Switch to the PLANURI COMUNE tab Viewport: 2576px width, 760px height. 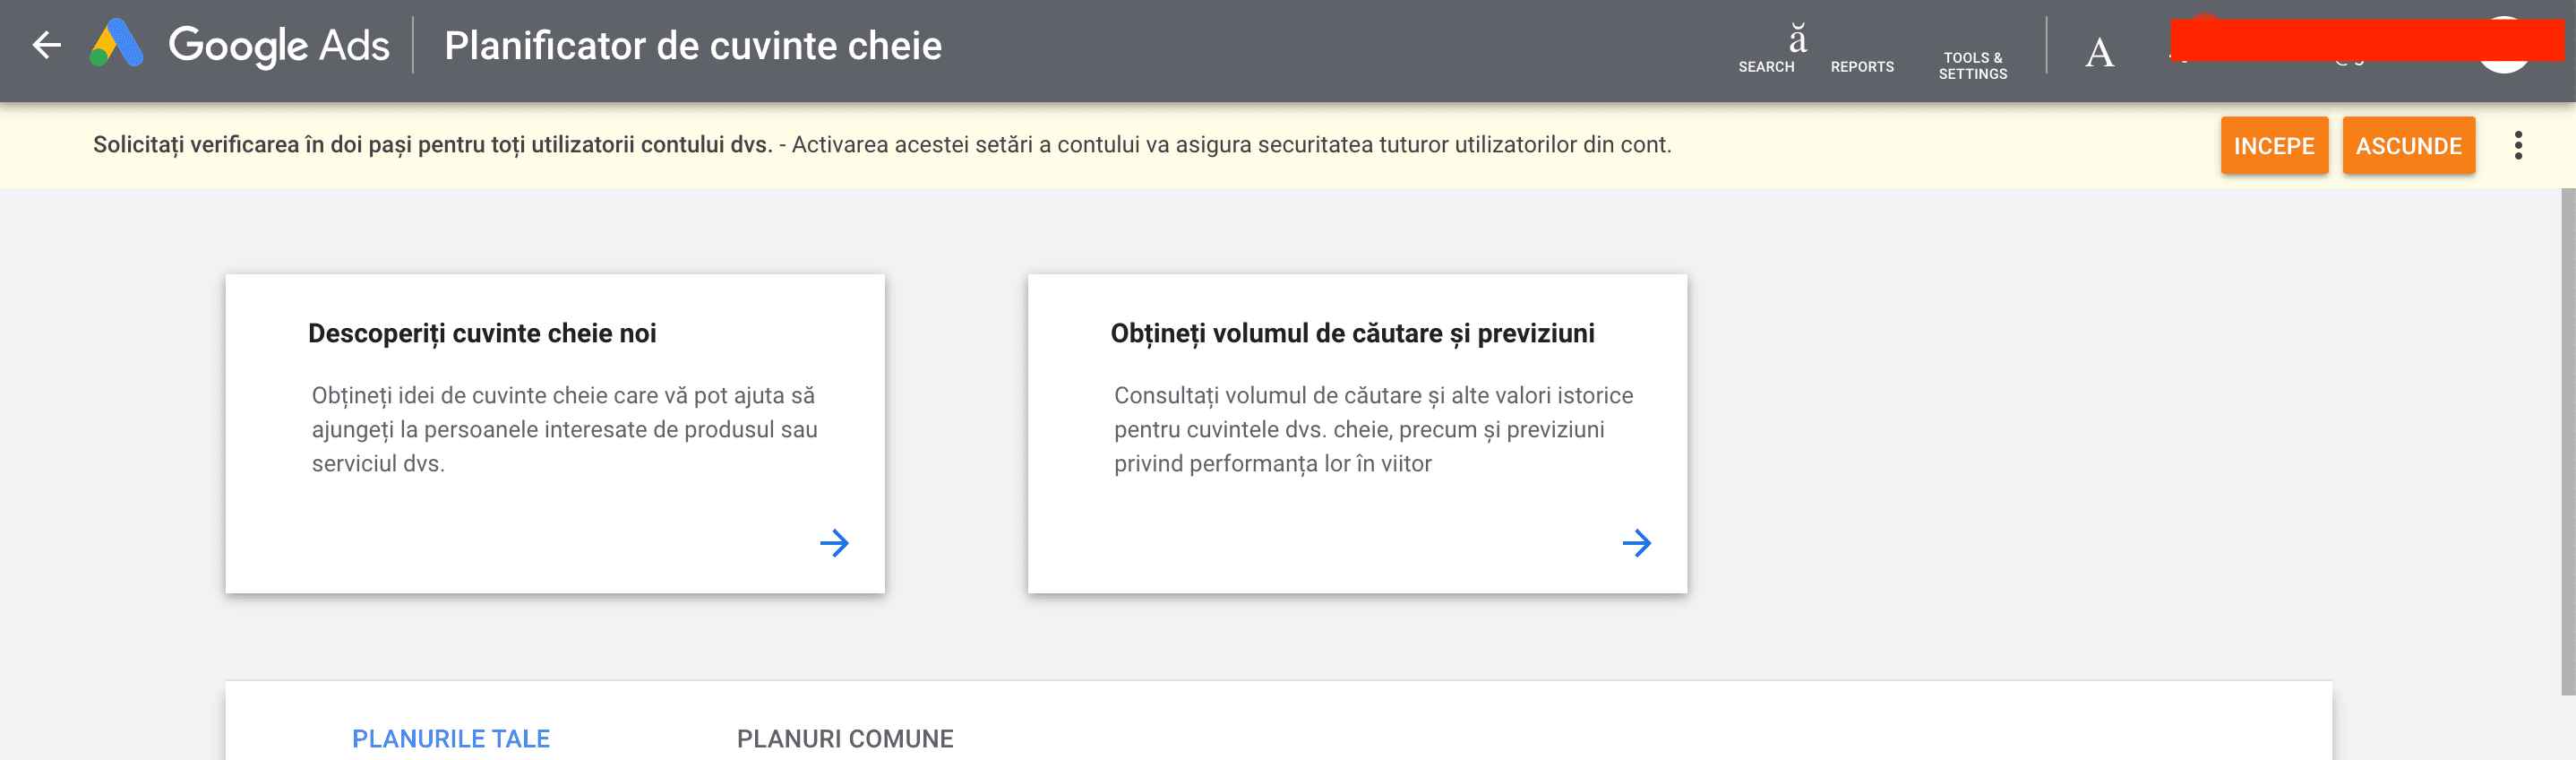point(845,739)
